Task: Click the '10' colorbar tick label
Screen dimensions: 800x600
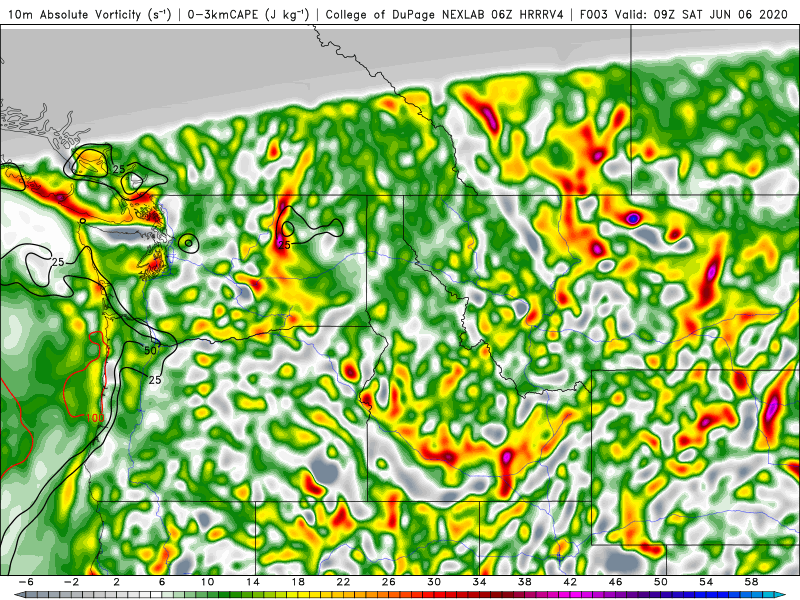Action: tap(207, 582)
